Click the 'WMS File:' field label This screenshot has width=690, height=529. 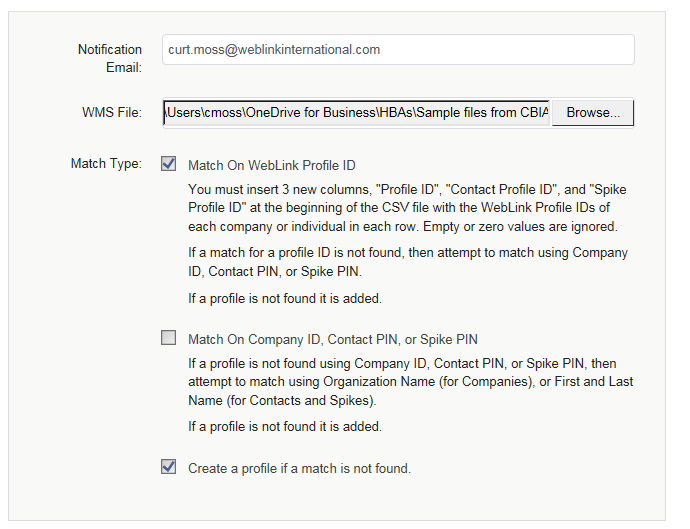coord(112,113)
